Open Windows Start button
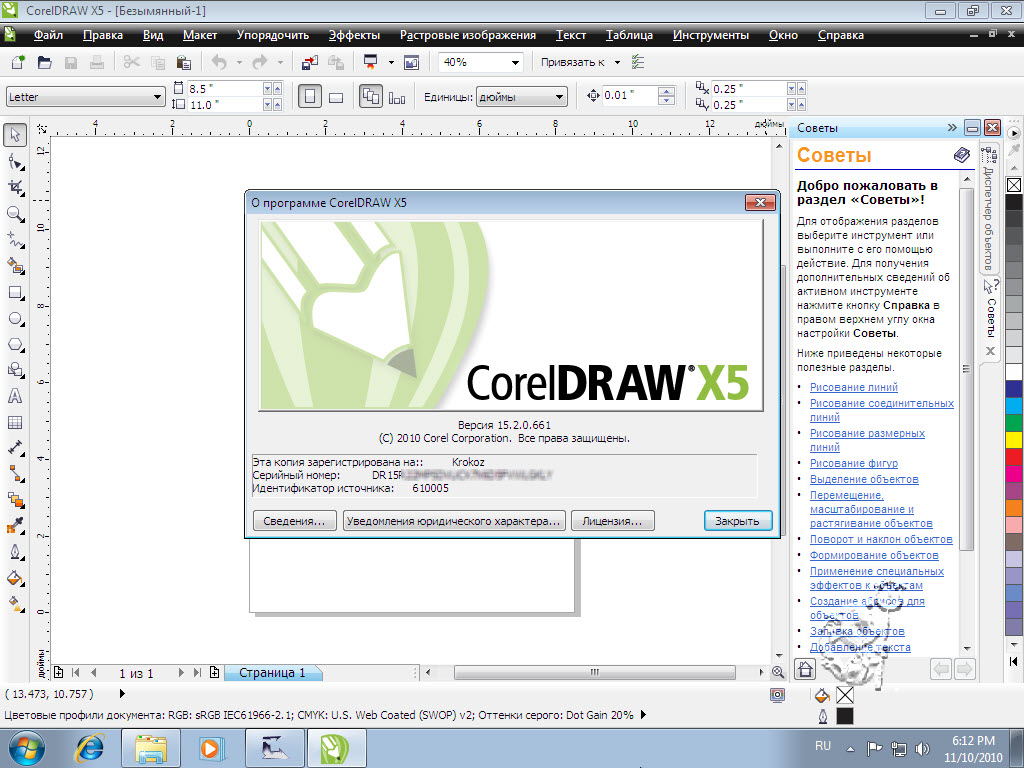The image size is (1024, 768). 27,748
